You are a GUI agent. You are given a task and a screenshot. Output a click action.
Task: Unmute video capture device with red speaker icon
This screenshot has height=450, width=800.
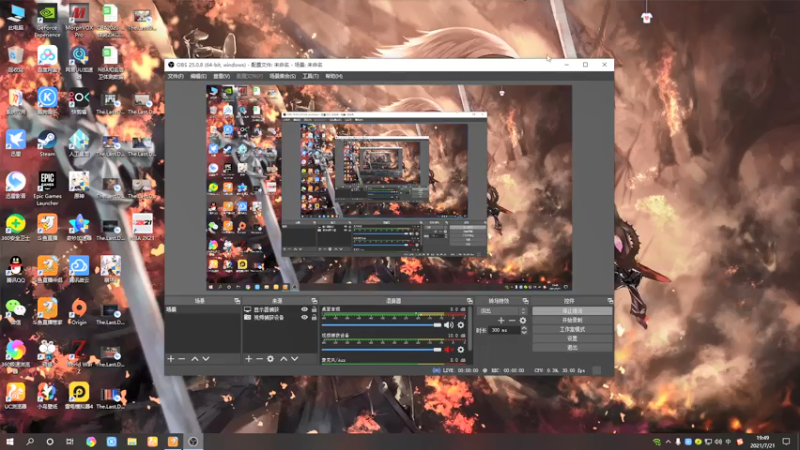point(448,350)
